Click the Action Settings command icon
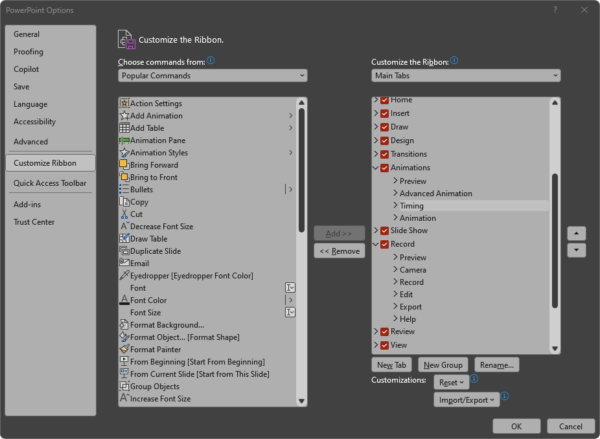The height and width of the screenshot is (439, 600). click(124, 103)
